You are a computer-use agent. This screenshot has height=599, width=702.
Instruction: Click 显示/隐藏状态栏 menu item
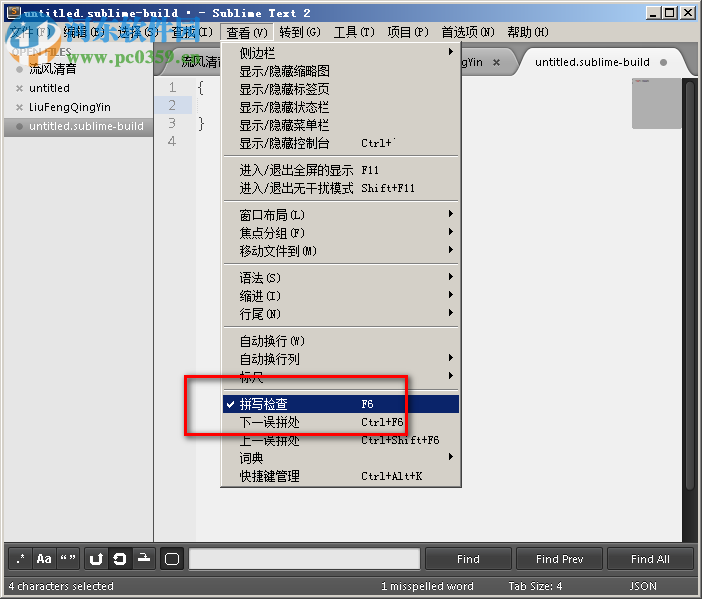point(341,107)
